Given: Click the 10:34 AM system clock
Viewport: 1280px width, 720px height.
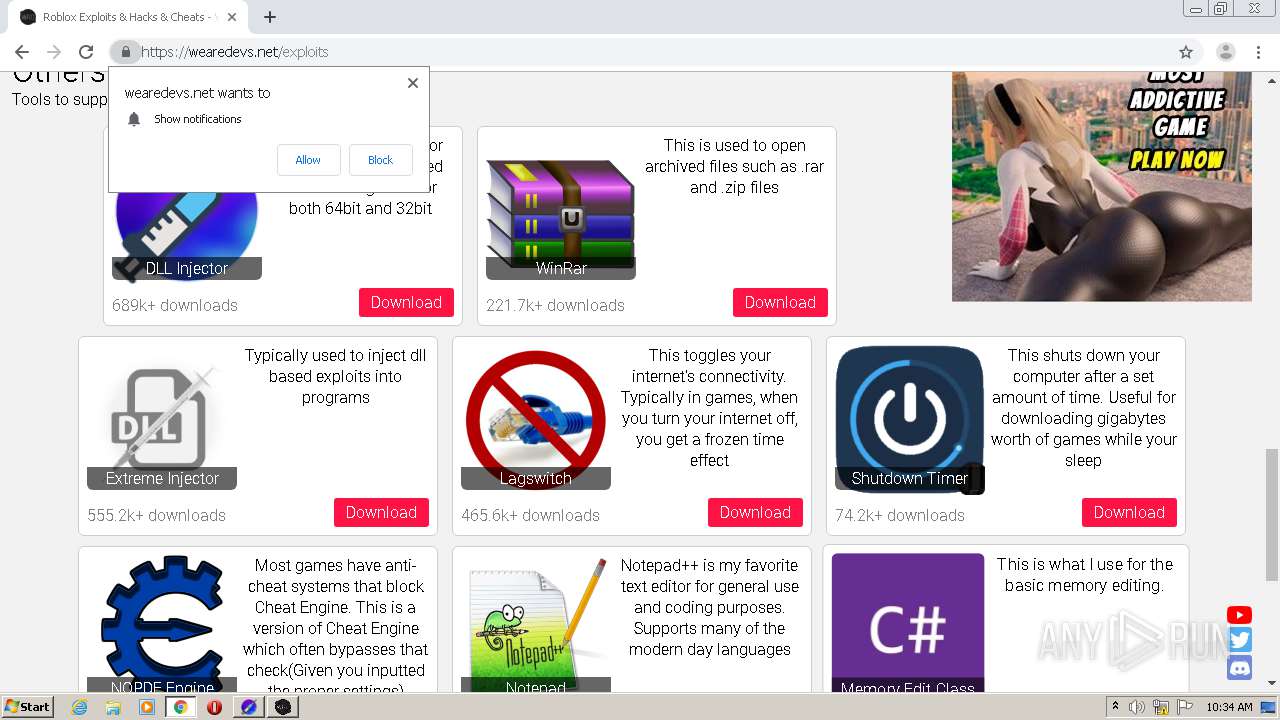Looking at the screenshot, I should [1229, 707].
